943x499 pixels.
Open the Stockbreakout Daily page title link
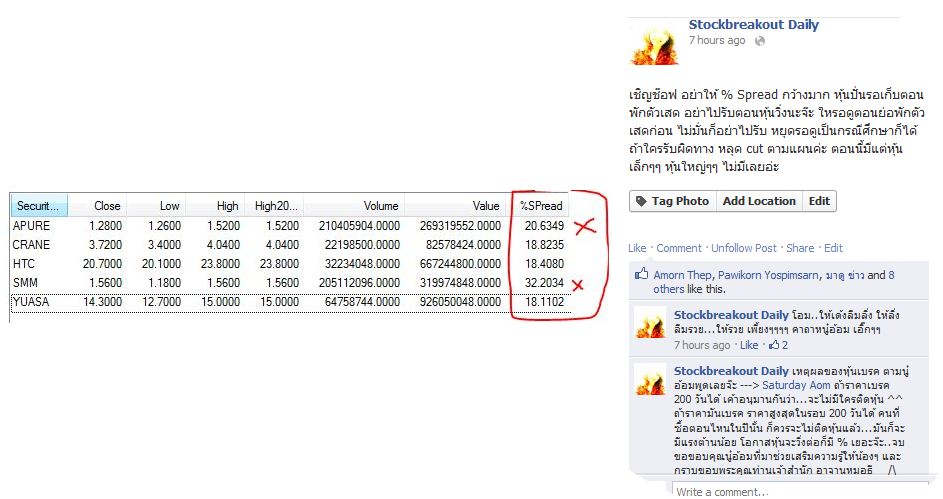[x=753, y=25]
